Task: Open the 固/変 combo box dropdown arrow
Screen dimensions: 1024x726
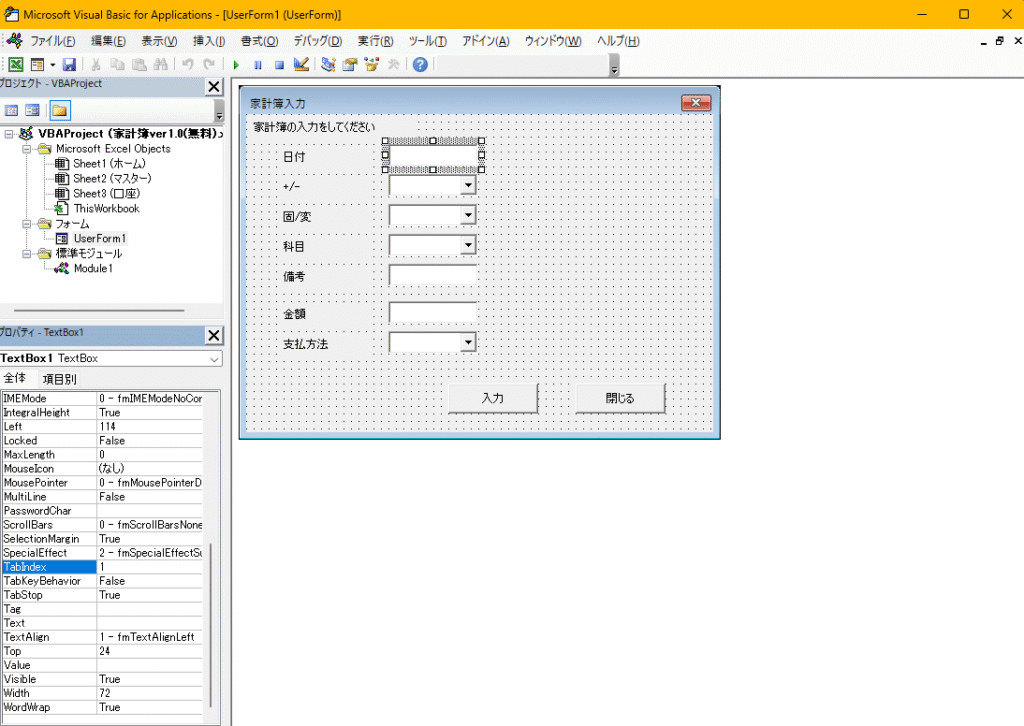Action: tap(468, 215)
